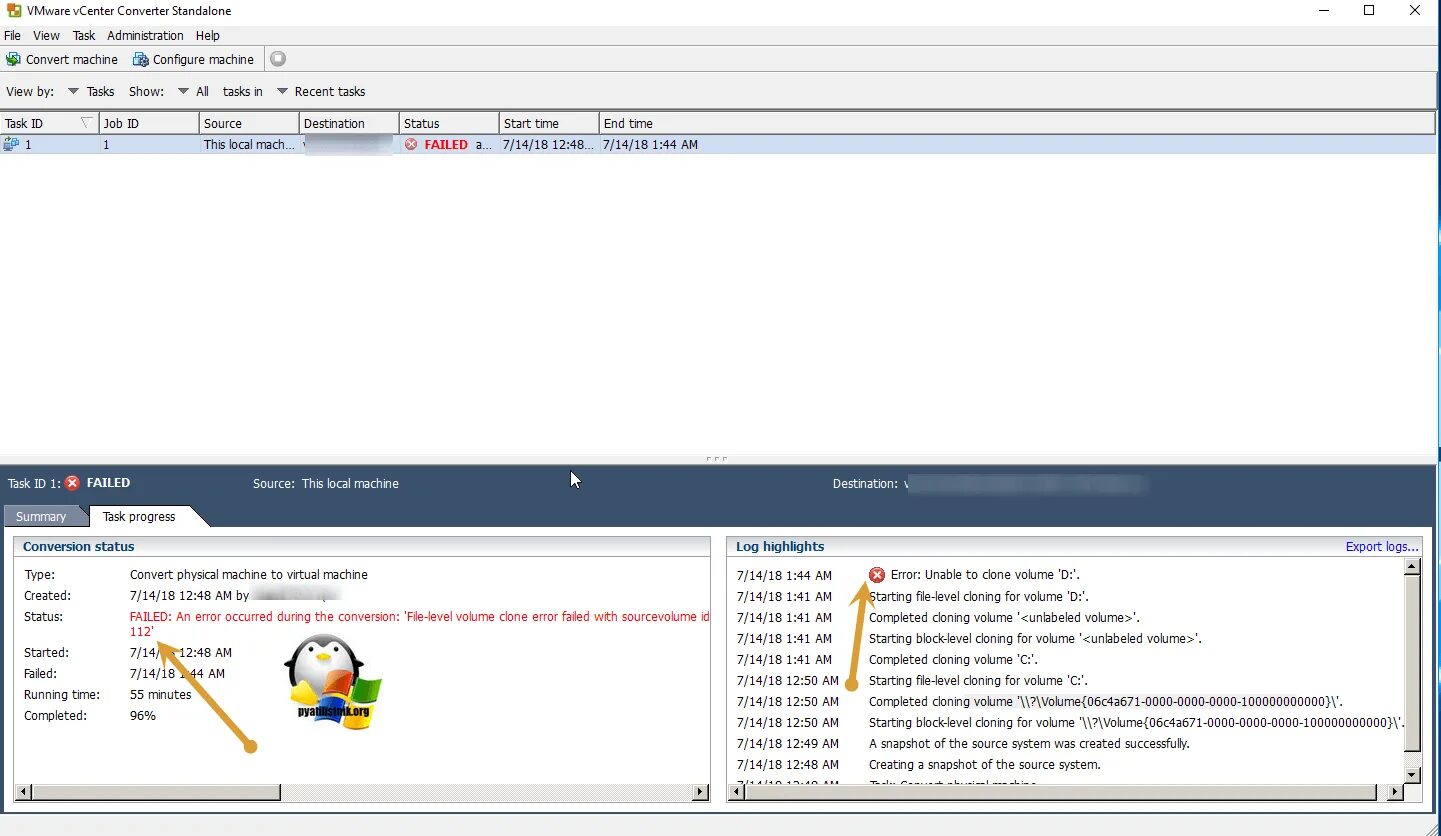
Task: Click Log highlights scroll up arrow
Action: pyautogui.click(x=1412, y=567)
